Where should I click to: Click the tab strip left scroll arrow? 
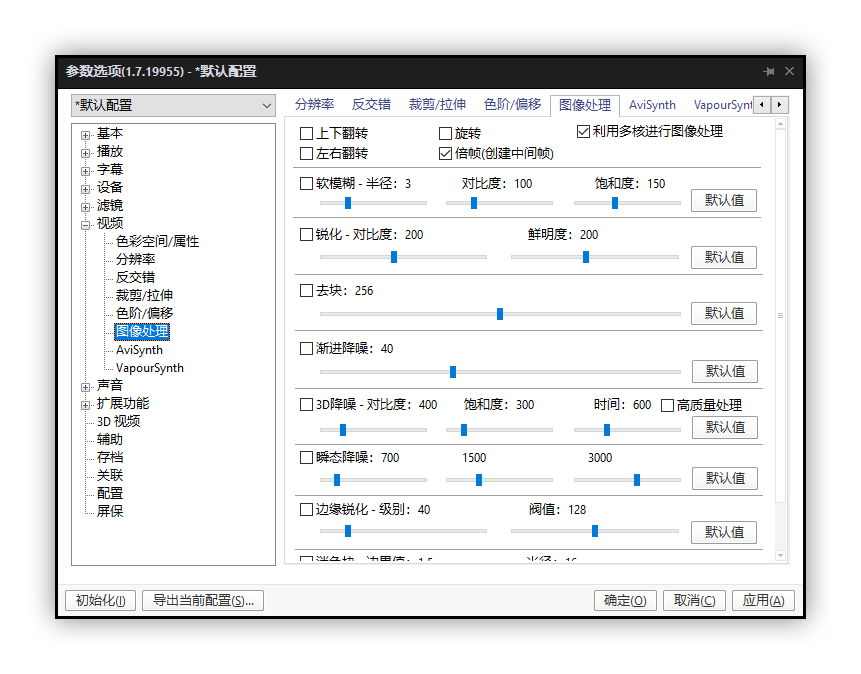tap(763, 105)
